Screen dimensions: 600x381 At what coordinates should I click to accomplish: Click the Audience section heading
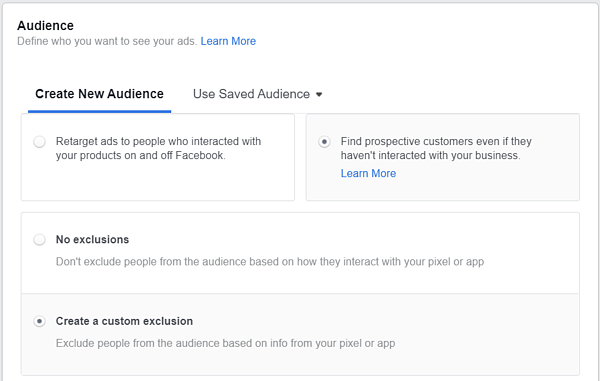(x=46, y=26)
